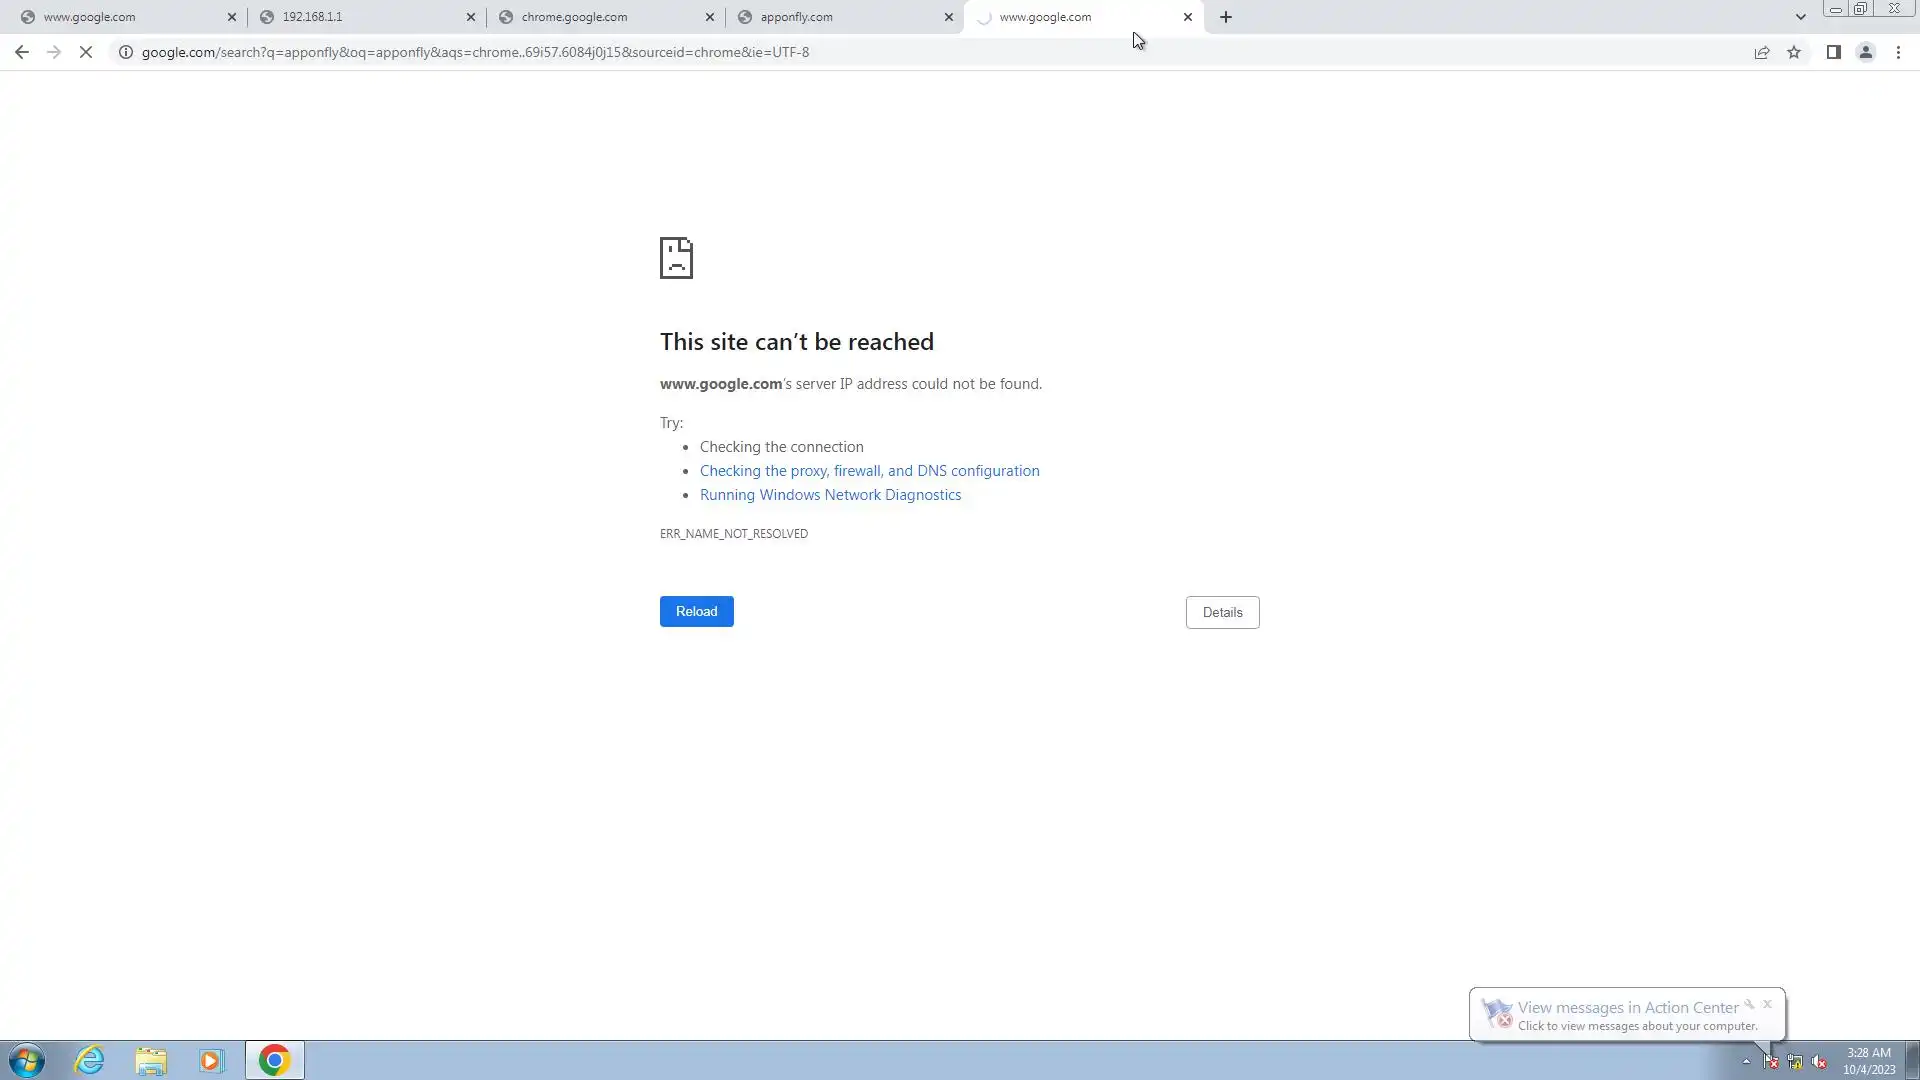Click the browser back arrow
The height and width of the screenshot is (1080, 1920).
[21, 52]
